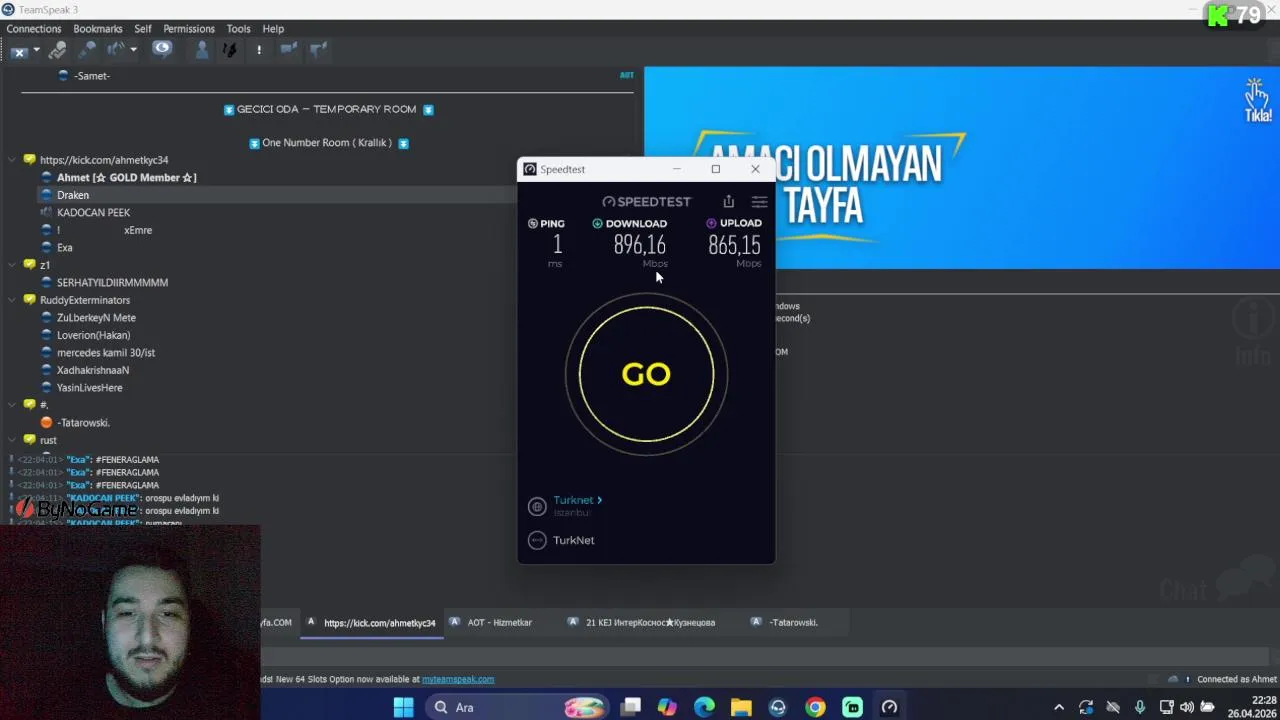The image size is (1280, 720).
Task: Open the Connections menu
Action: pos(34,29)
